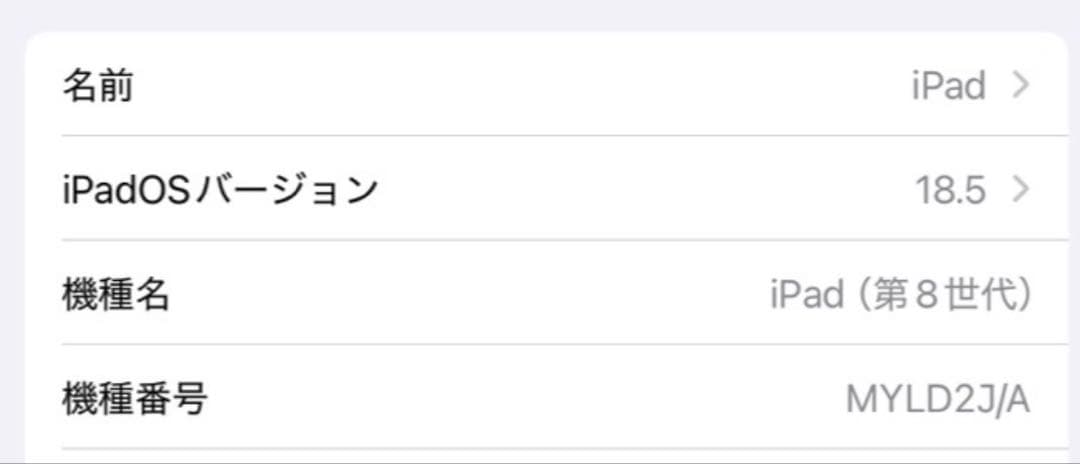Tap the 名前 label
The width and height of the screenshot is (1080, 464).
[x=97, y=86]
